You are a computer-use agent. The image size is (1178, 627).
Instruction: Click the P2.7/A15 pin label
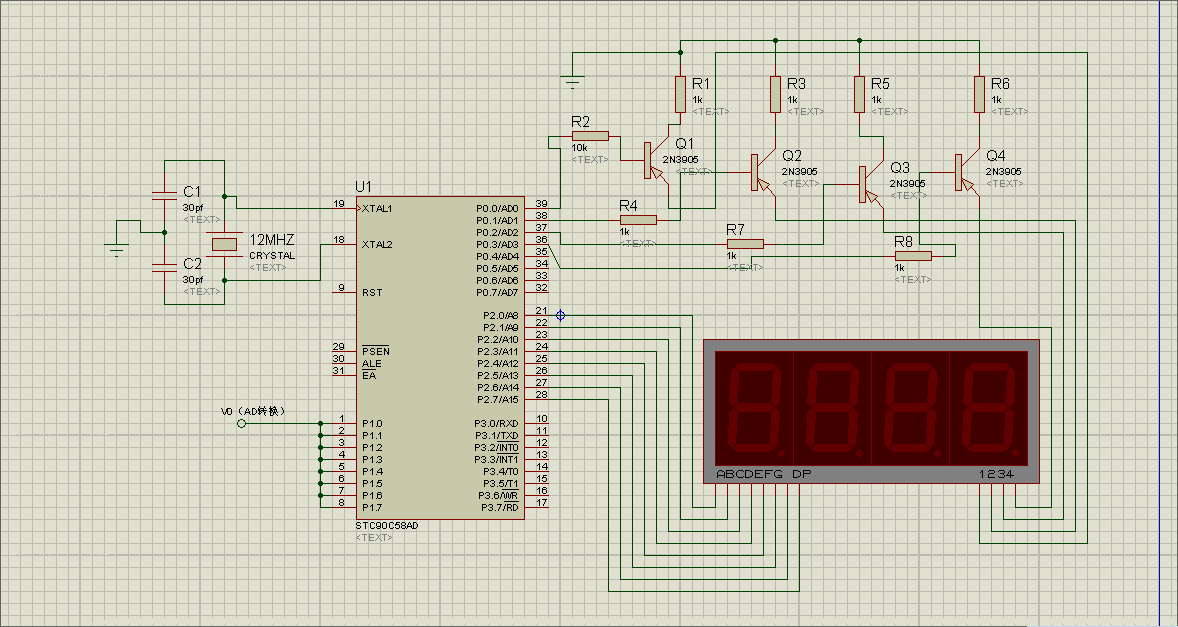pyautogui.click(x=498, y=399)
